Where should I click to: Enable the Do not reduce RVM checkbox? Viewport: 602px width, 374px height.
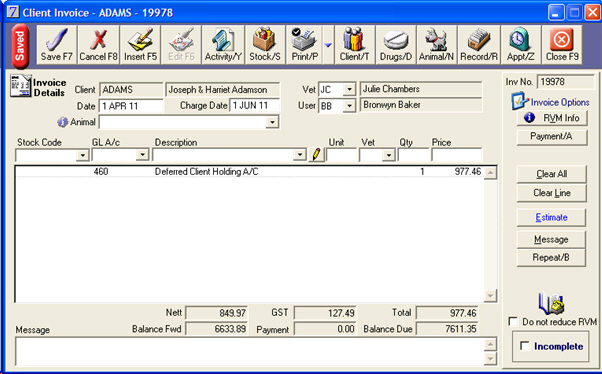pos(513,321)
